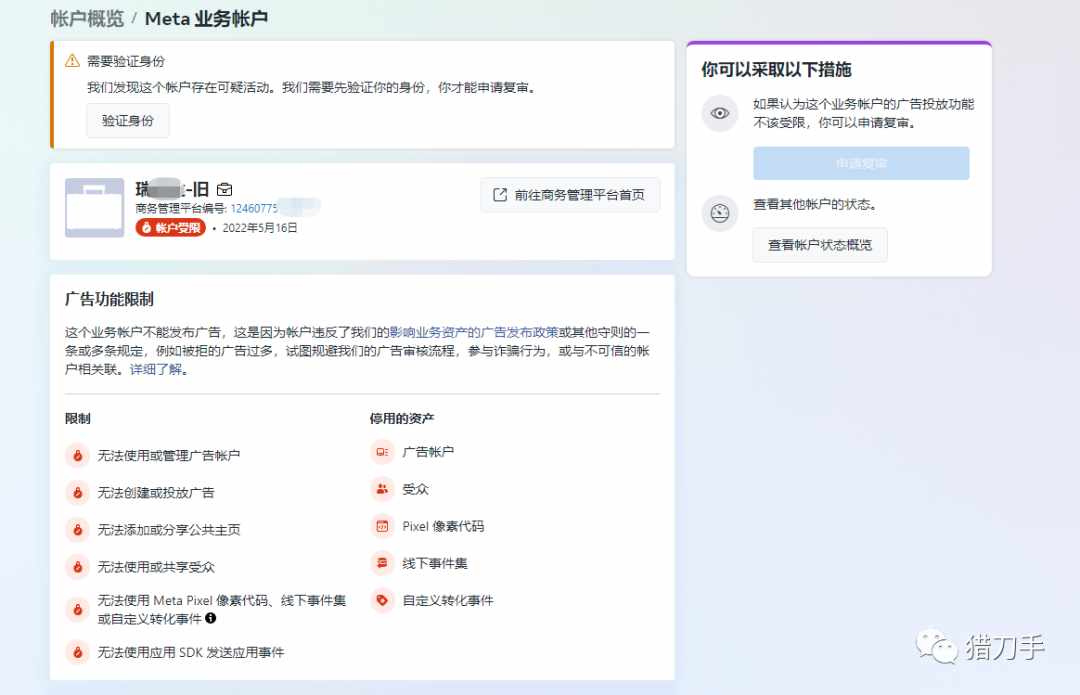Click the gauge icon beside 查看其他帐户的状态
This screenshot has width=1080, height=695.
pos(720,214)
